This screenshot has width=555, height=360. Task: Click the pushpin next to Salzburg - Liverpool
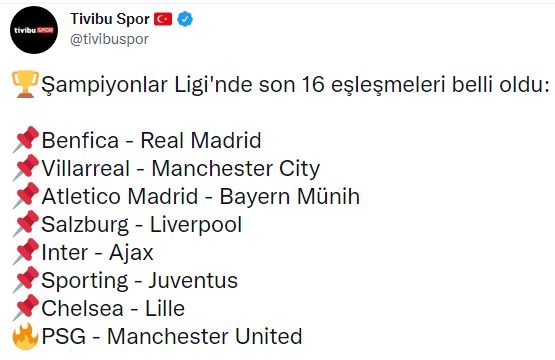click(x=25, y=223)
